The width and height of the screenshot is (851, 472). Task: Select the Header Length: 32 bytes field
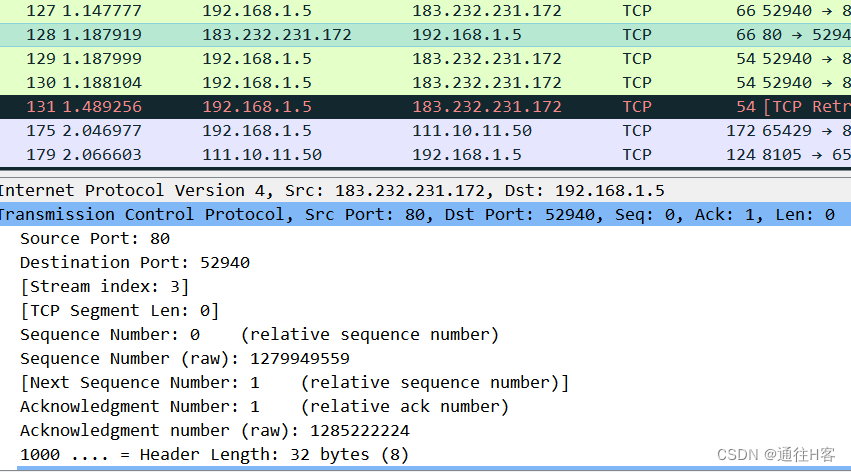click(x=214, y=455)
